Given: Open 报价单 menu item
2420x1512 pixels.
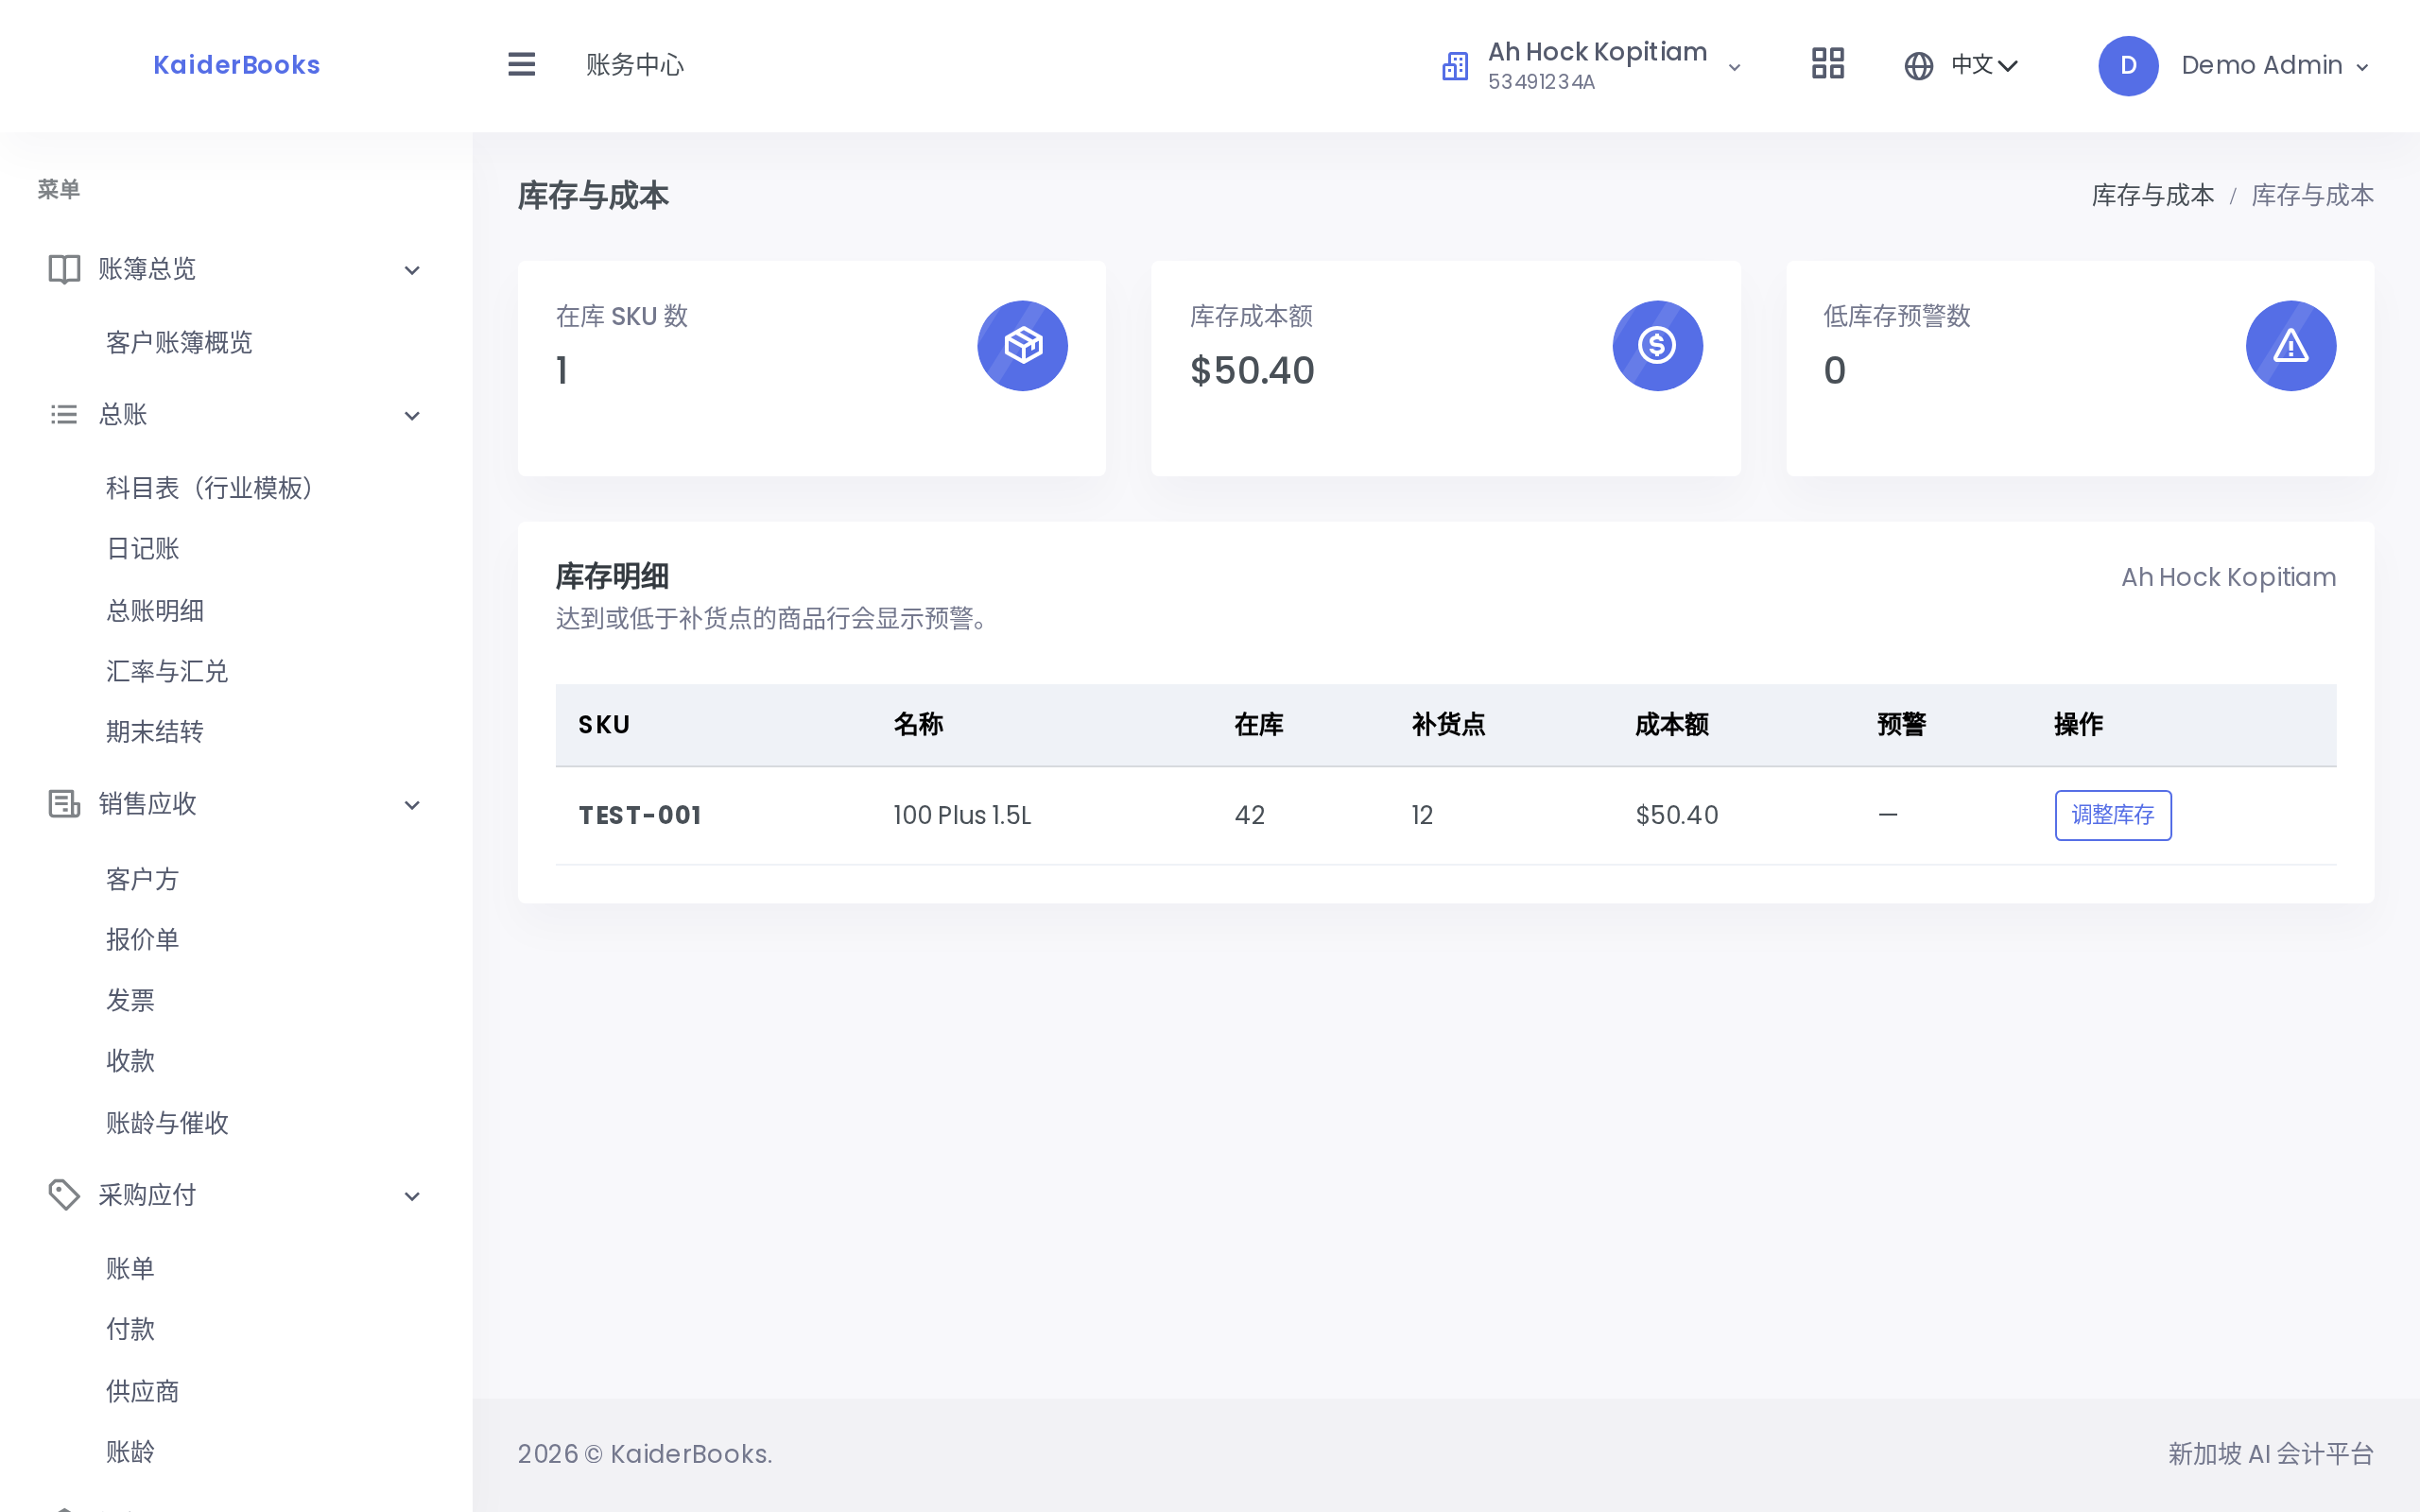Looking at the screenshot, I should [143, 939].
